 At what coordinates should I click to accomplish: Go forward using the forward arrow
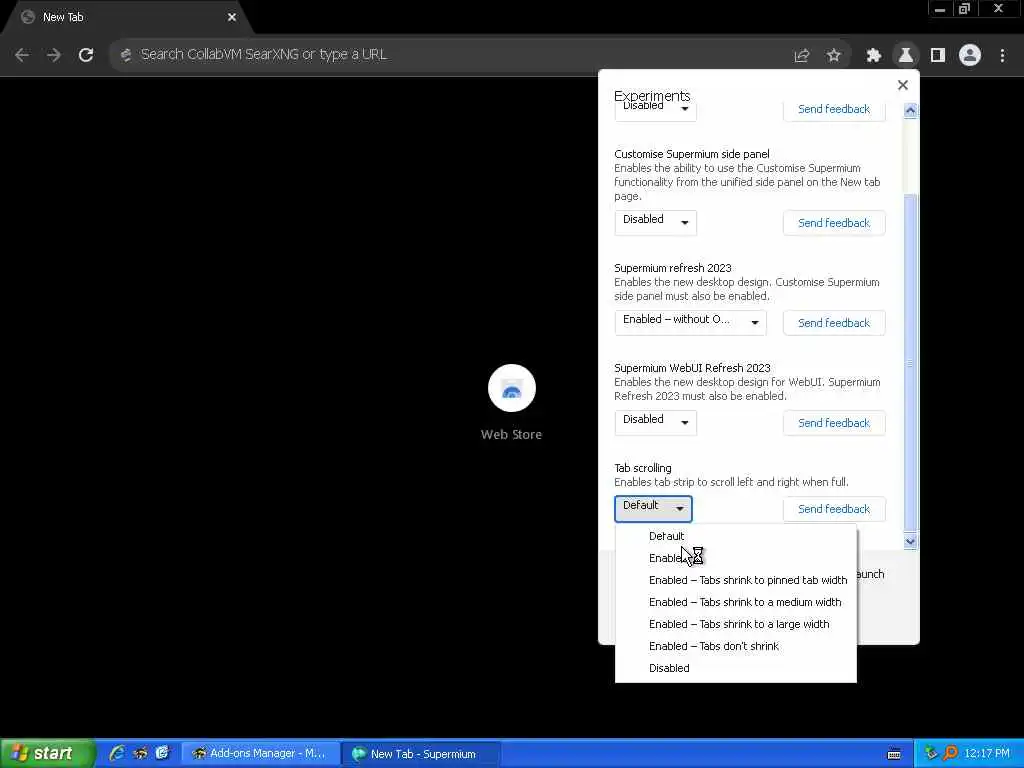click(x=54, y=55)
